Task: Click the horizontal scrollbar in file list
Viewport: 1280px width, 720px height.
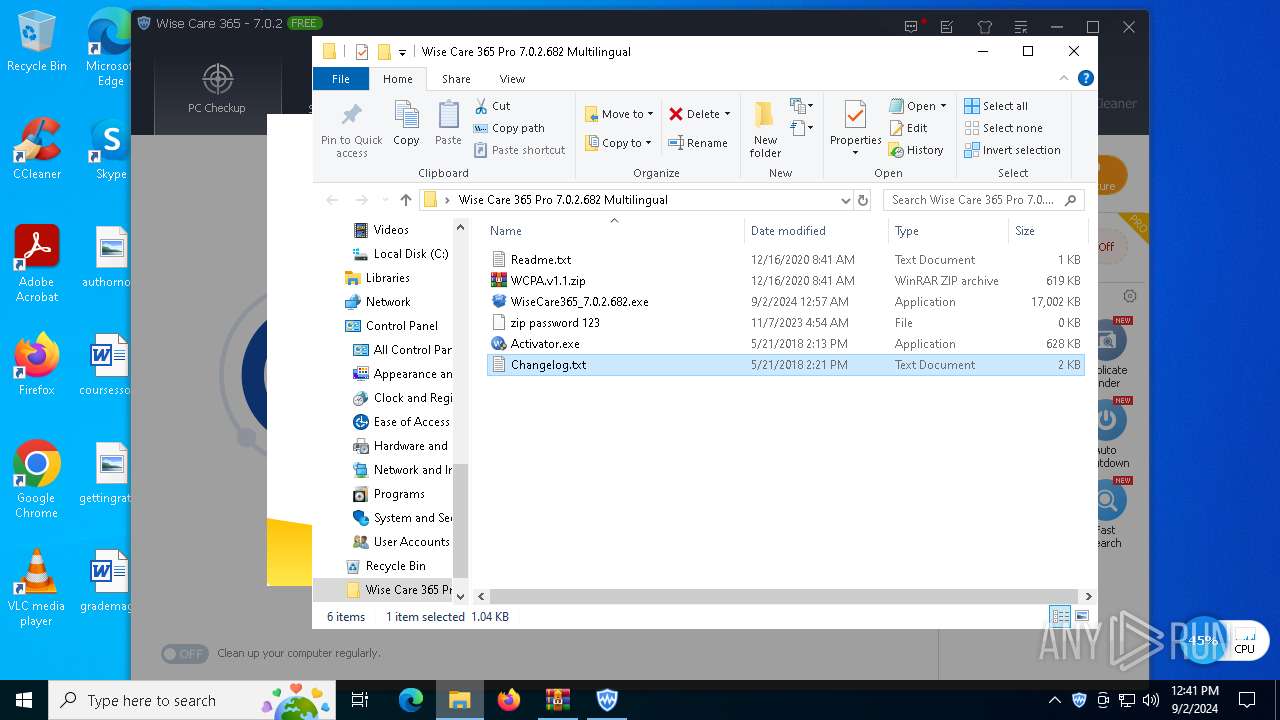Action: tap(785, 596)
